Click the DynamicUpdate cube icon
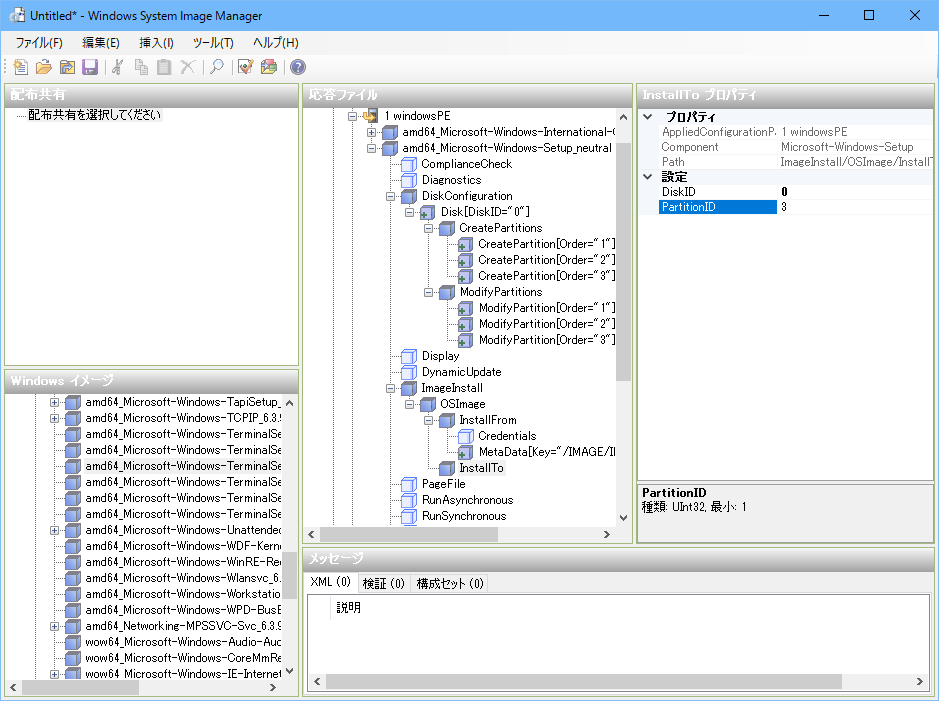The image size is (939, 701). click(x=409, y=372)
